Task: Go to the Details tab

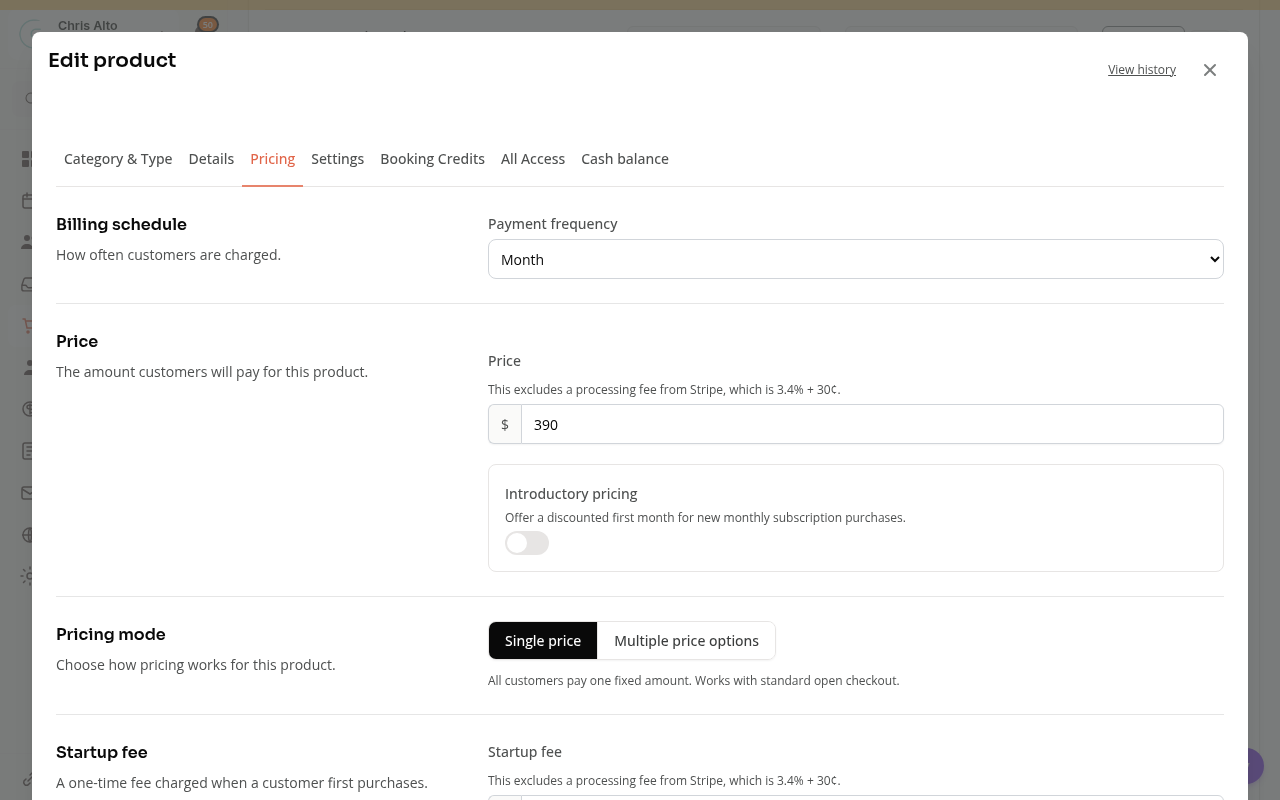Action: click(x=211, y=159)
